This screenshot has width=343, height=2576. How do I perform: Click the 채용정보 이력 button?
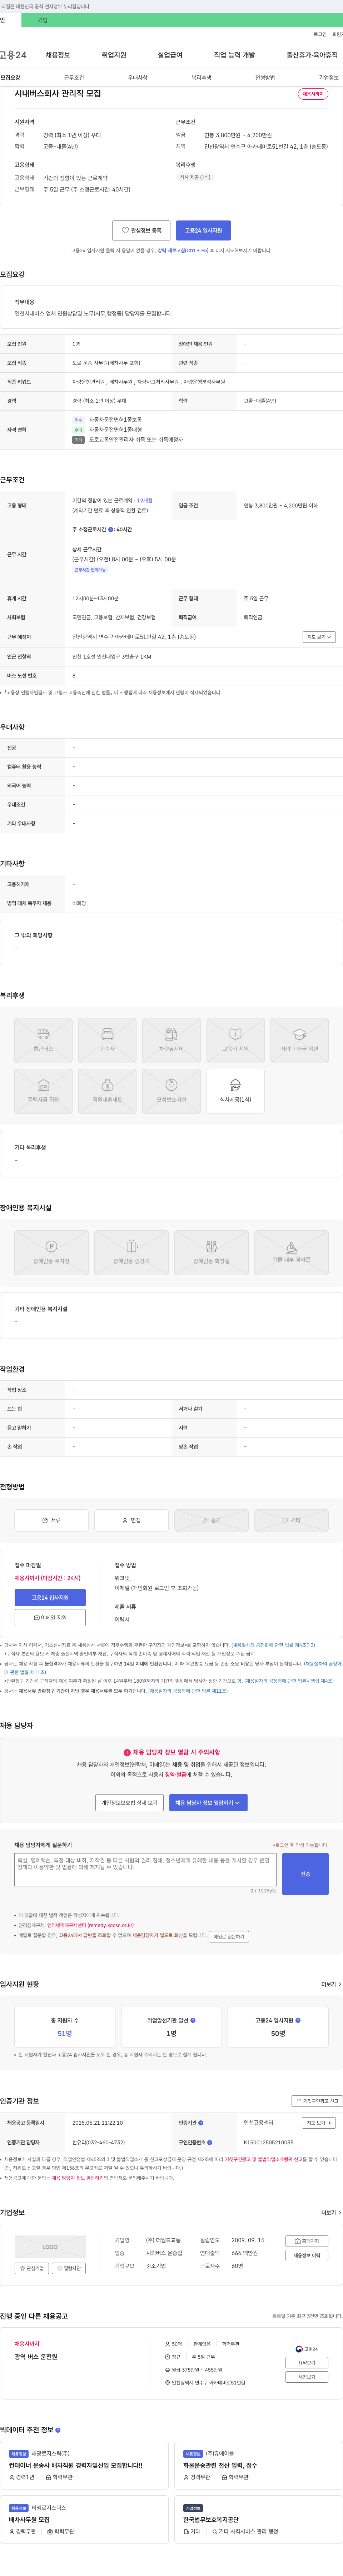pyautogui.click(x=307, y=2256)
